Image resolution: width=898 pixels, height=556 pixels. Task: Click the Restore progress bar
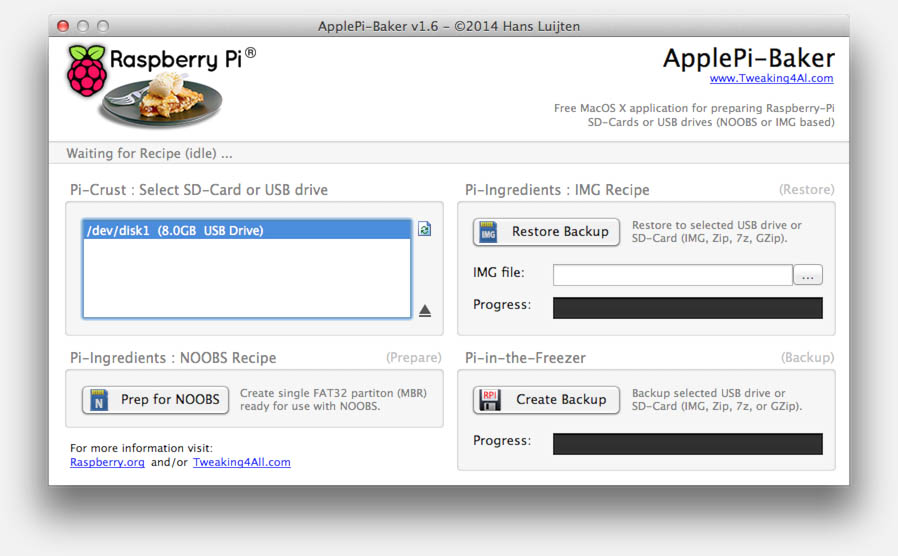[688, 308]
